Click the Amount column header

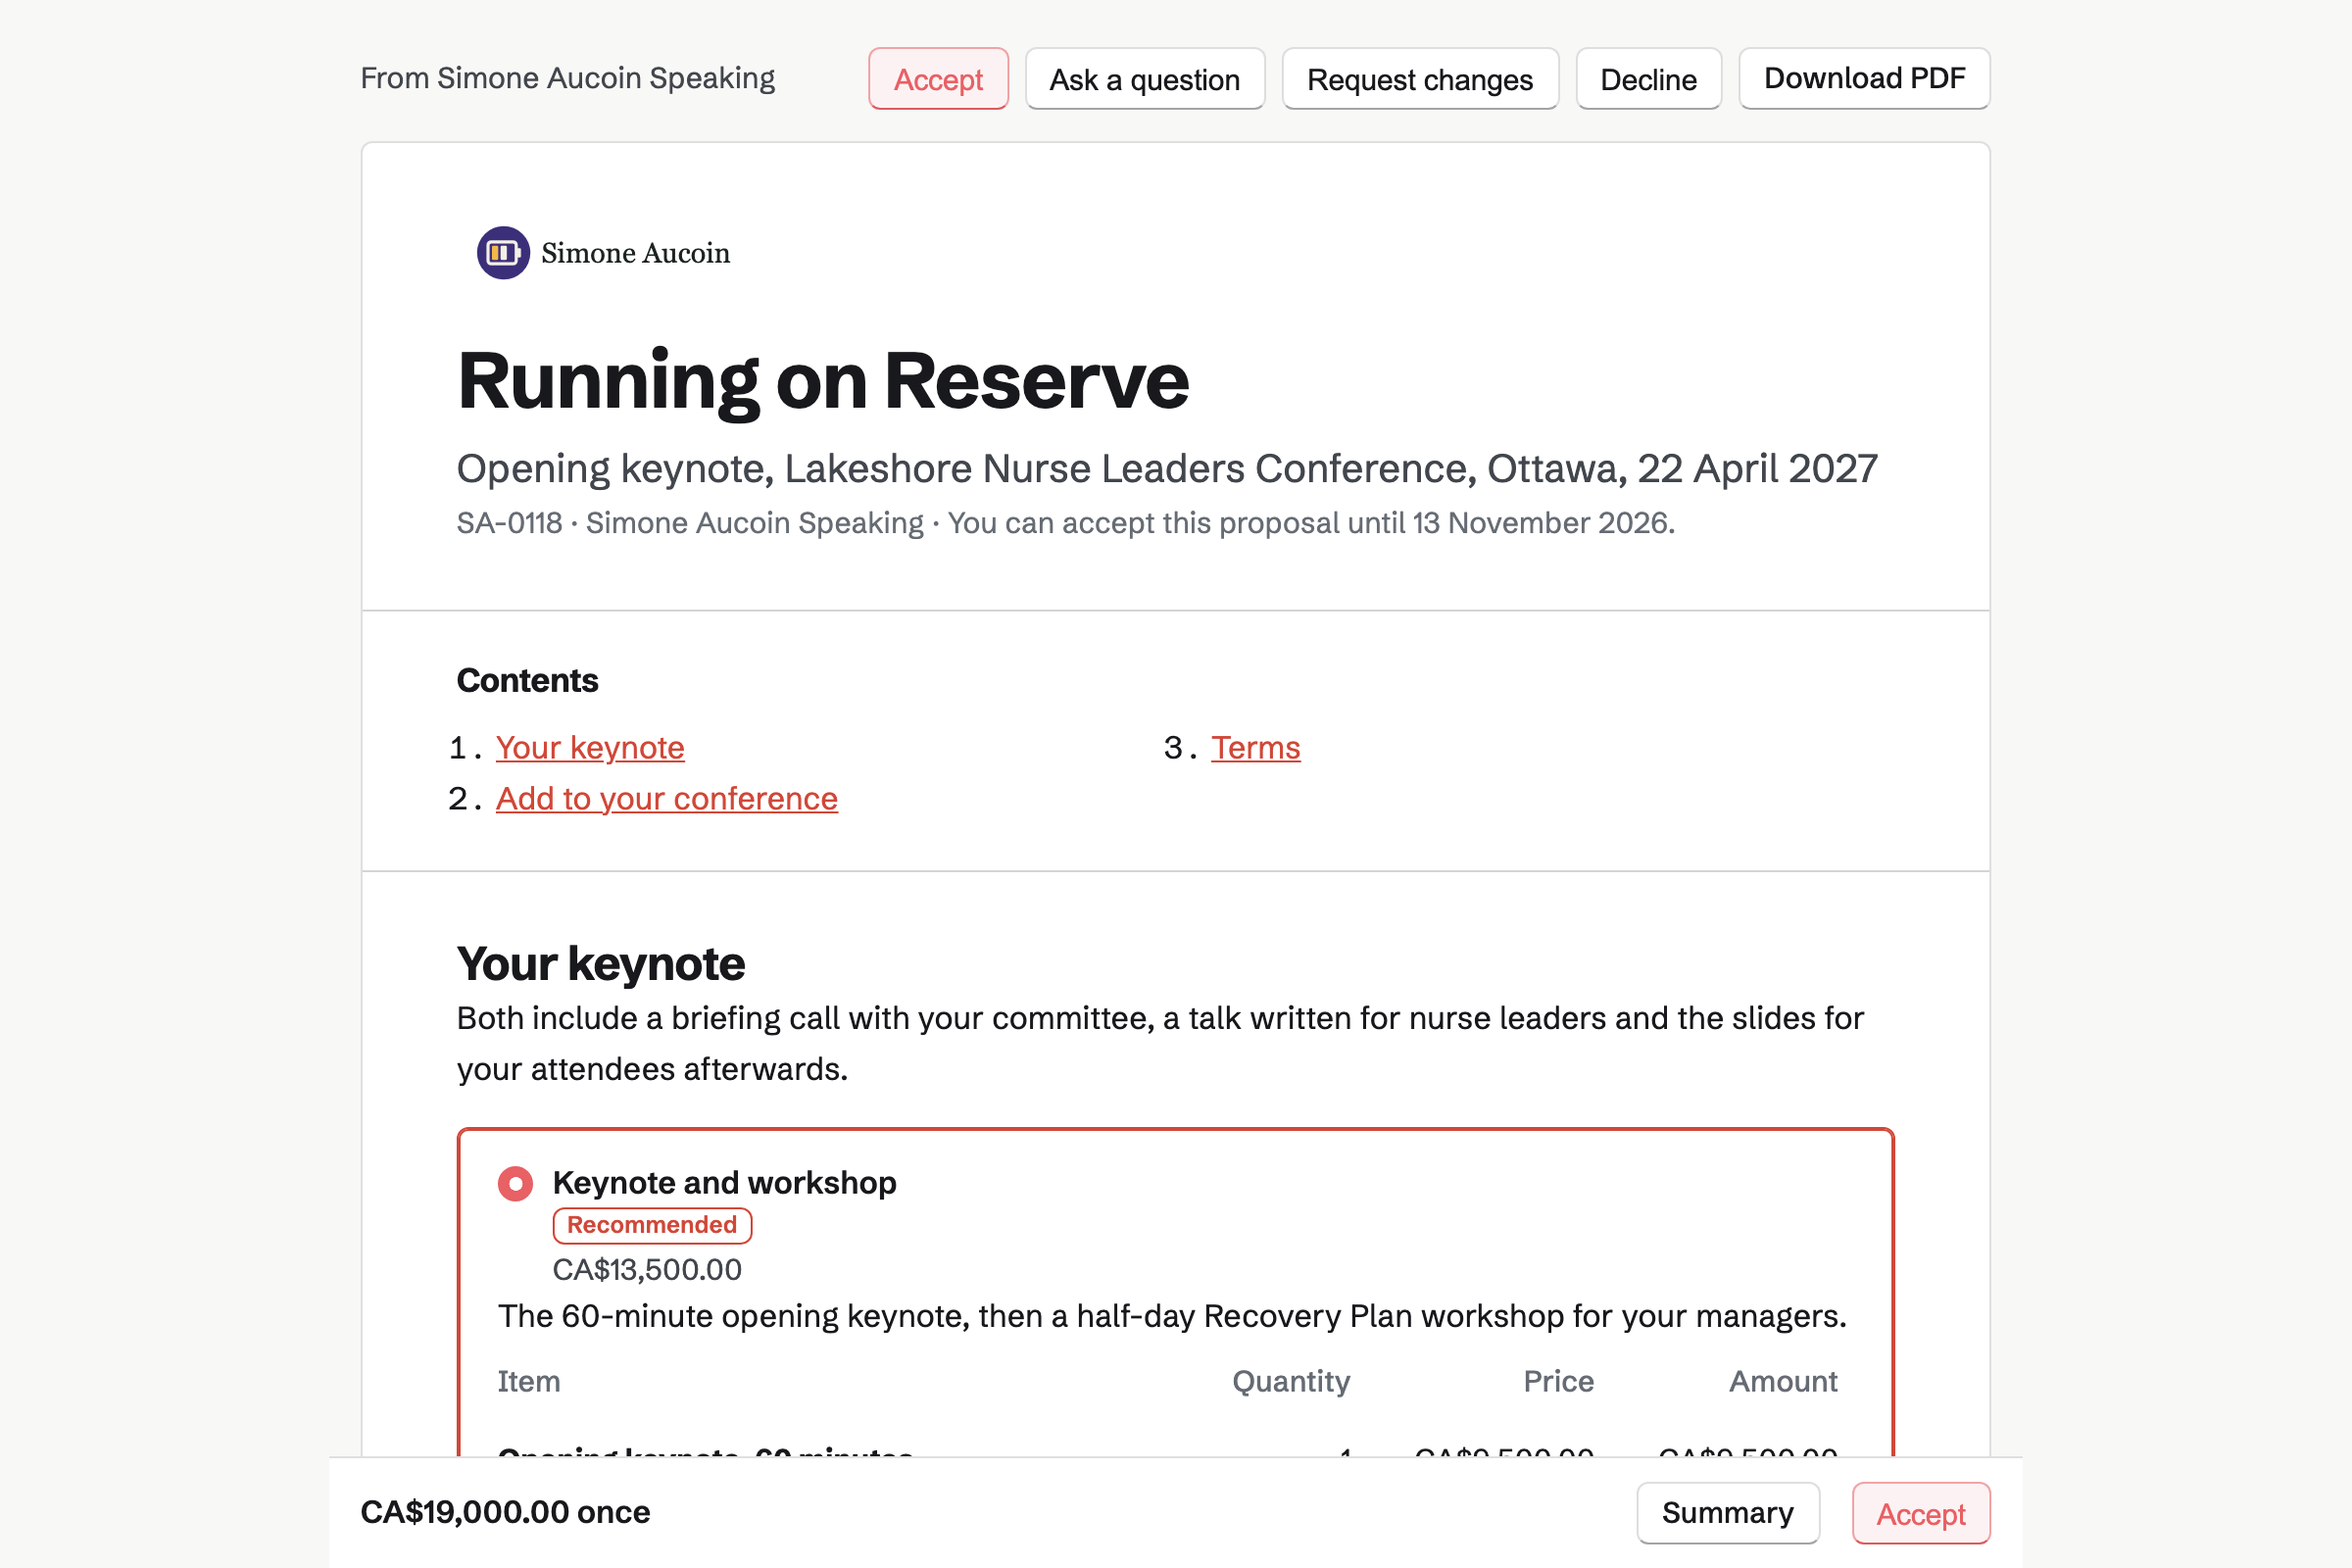click(x=1783, y=1381)
